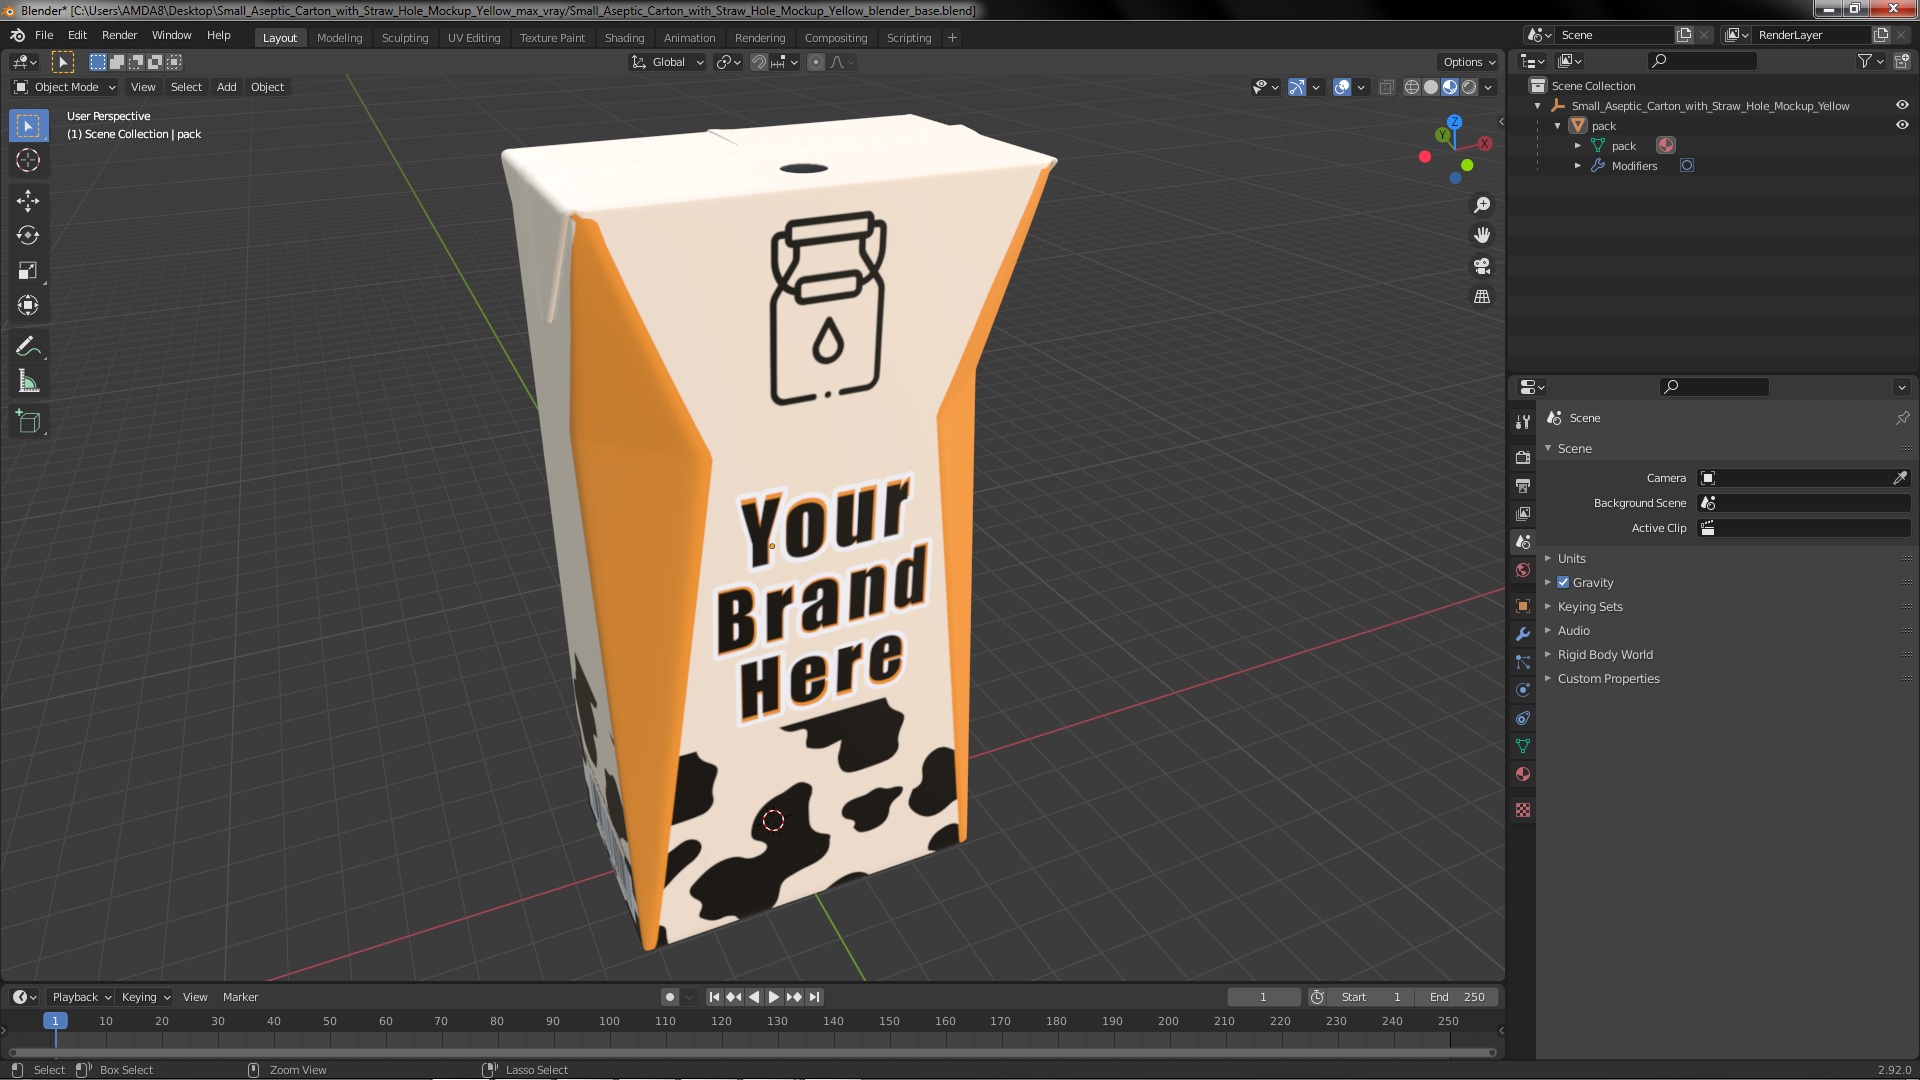Viewport: 1920px width, 1080px height.
Task: Open the Texture properties checker tab
Action: (1523, 810)
